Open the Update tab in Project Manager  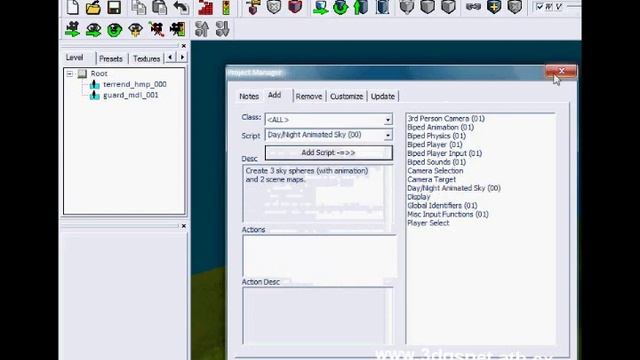tap(383, 96)
